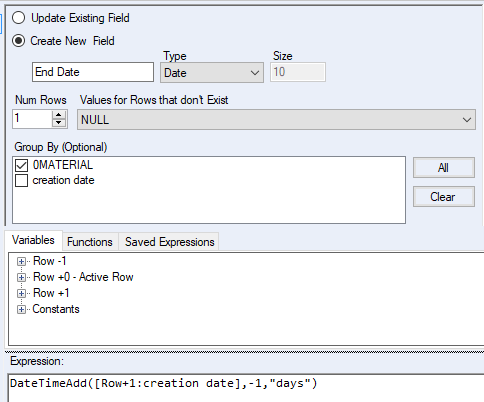Open the Values for Rows dropdown (NULL)
The width and height of the screenshot is (484, 402).
[276, 119]
